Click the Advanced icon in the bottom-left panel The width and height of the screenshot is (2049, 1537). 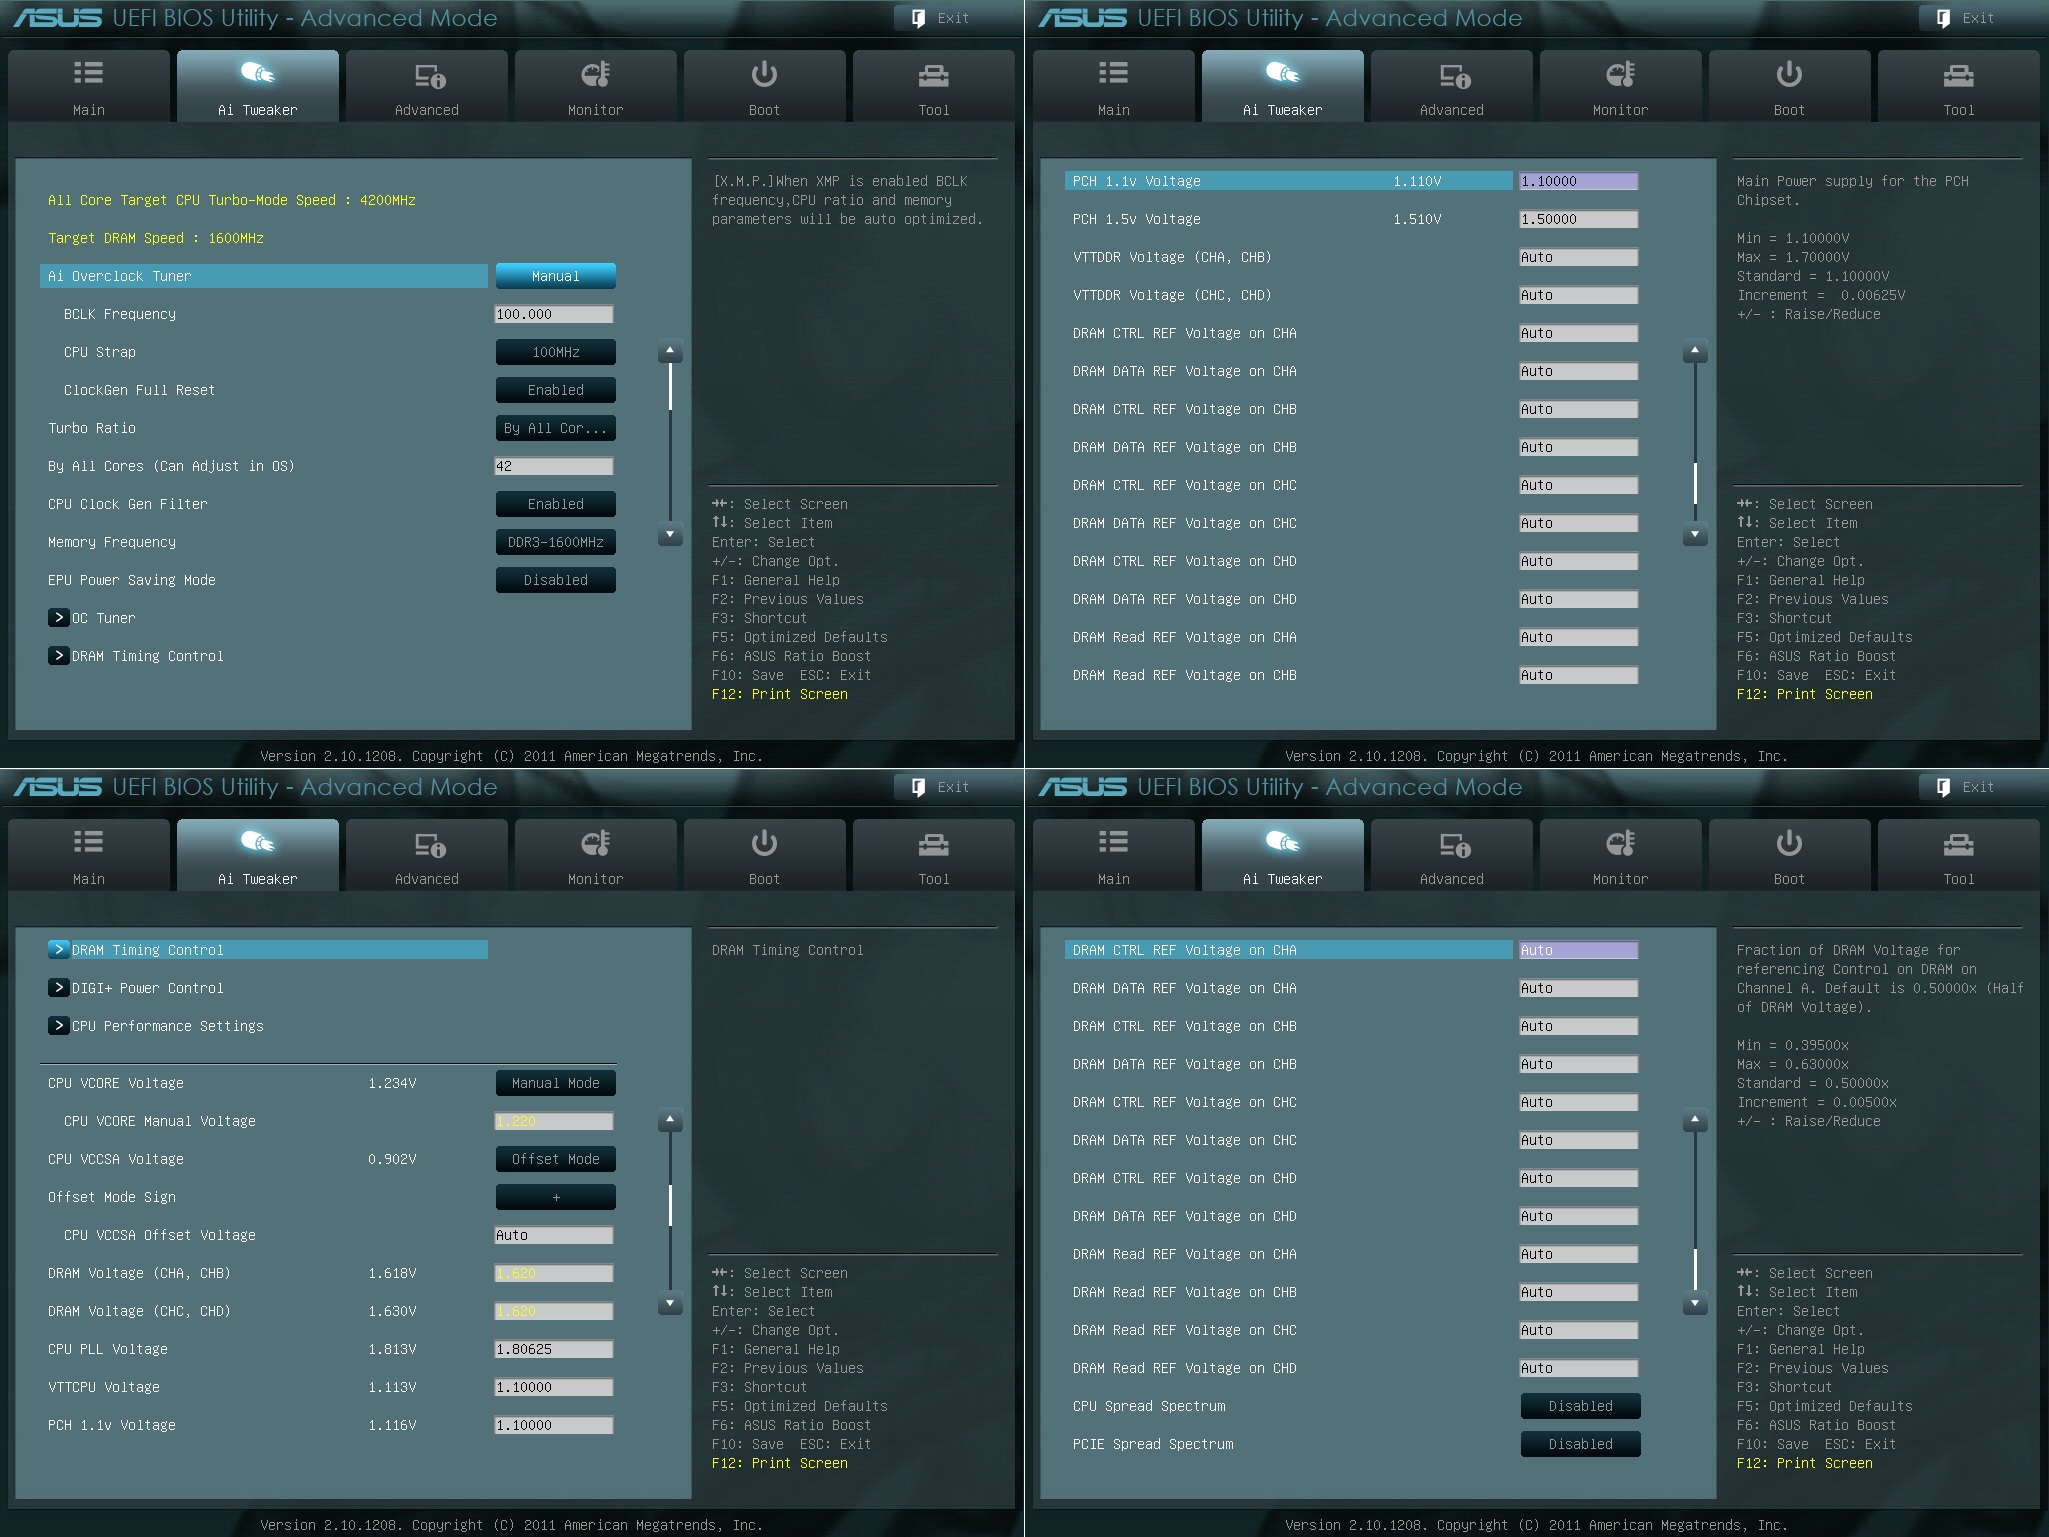pyautogui.click(x=429, y=844)
